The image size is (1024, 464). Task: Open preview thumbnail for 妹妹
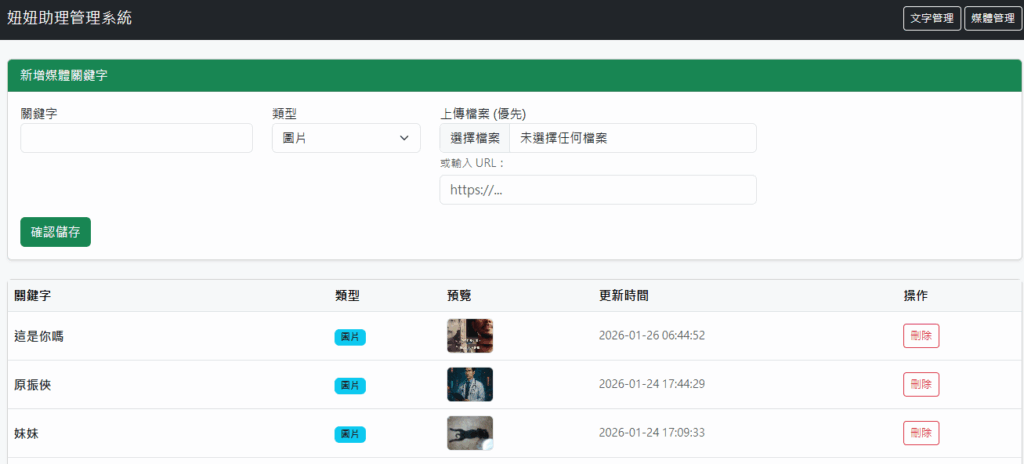pyautogui.click(x=470, y=433)
